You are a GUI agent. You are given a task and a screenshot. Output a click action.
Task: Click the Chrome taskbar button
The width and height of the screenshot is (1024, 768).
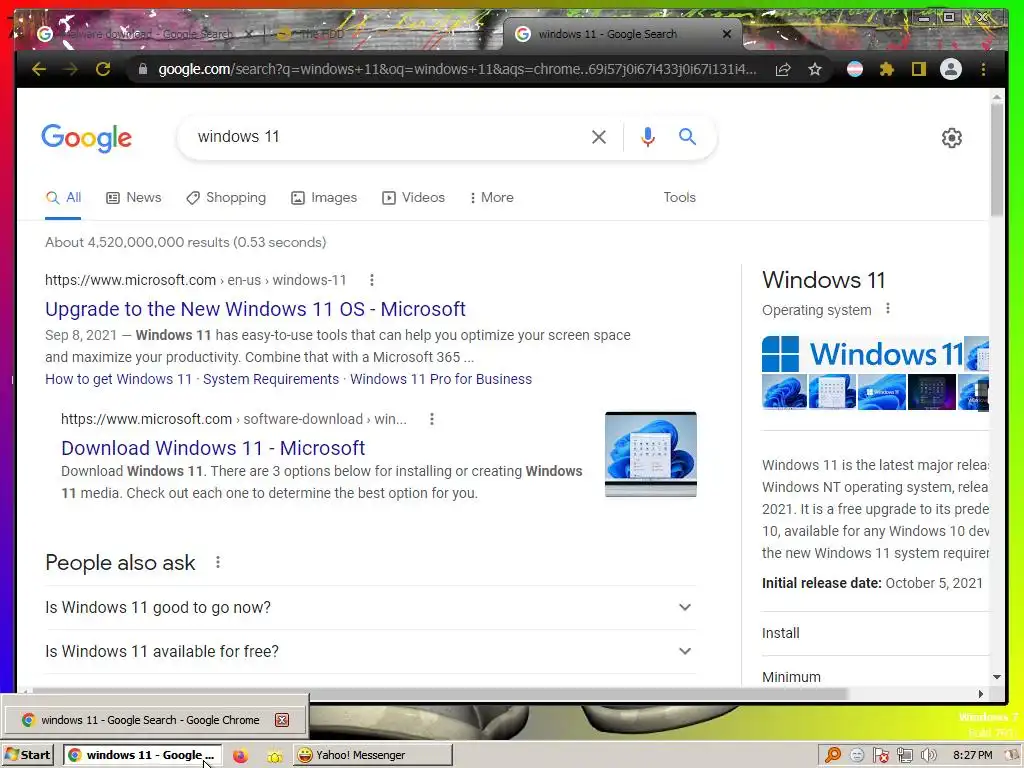(x=142, y=755)
